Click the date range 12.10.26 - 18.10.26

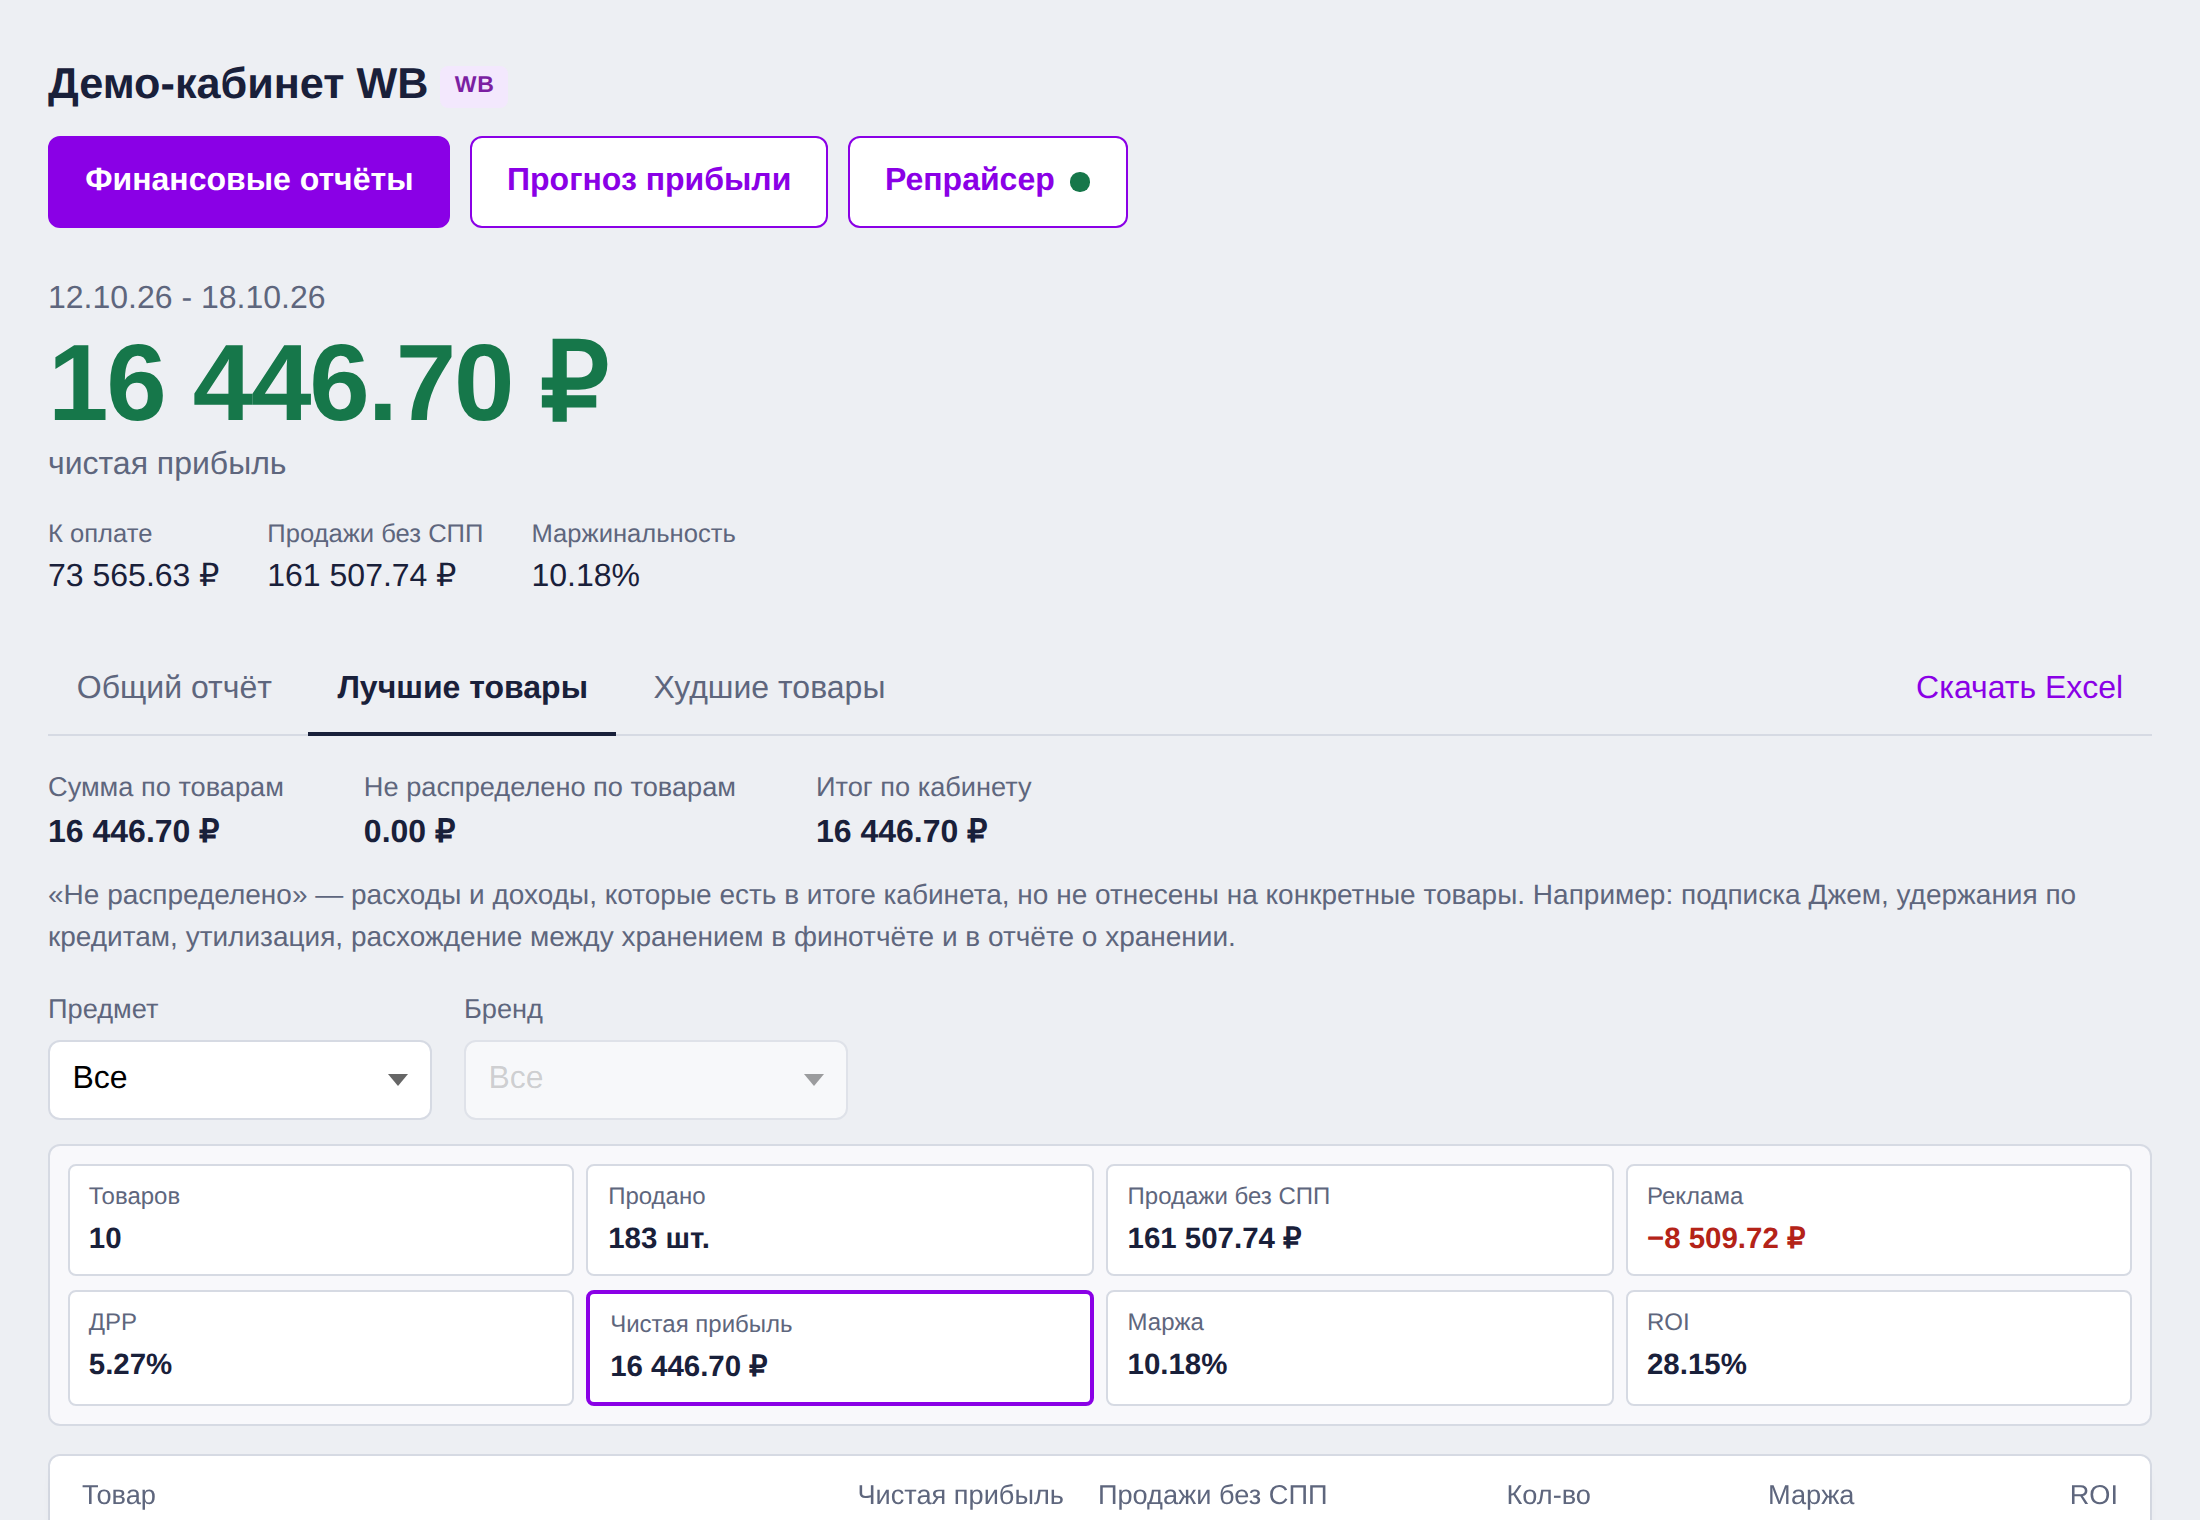[187, 298]
